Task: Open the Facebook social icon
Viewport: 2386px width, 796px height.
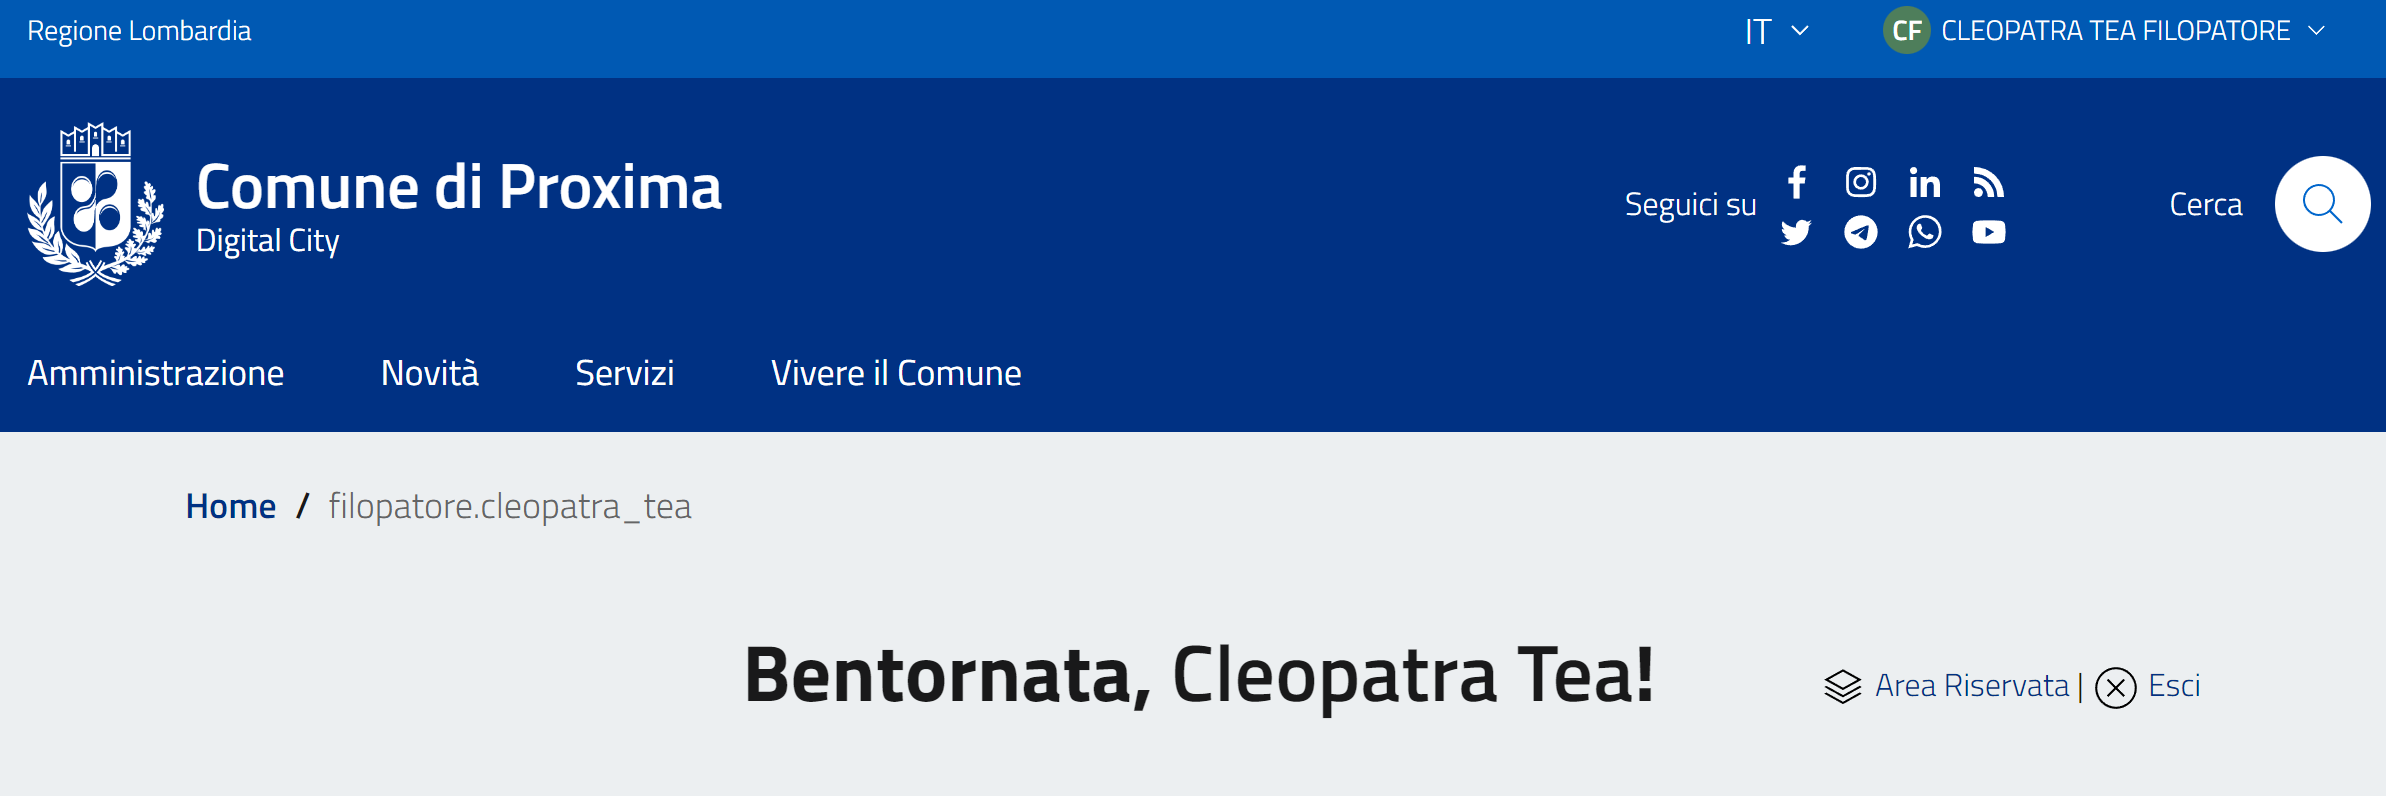Action: point(1797,182)
